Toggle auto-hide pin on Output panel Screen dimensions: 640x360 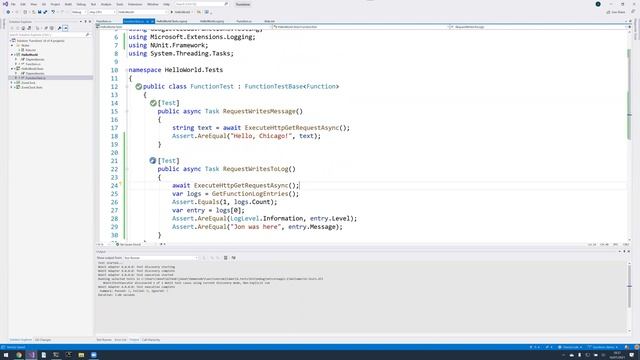[624, 251]
